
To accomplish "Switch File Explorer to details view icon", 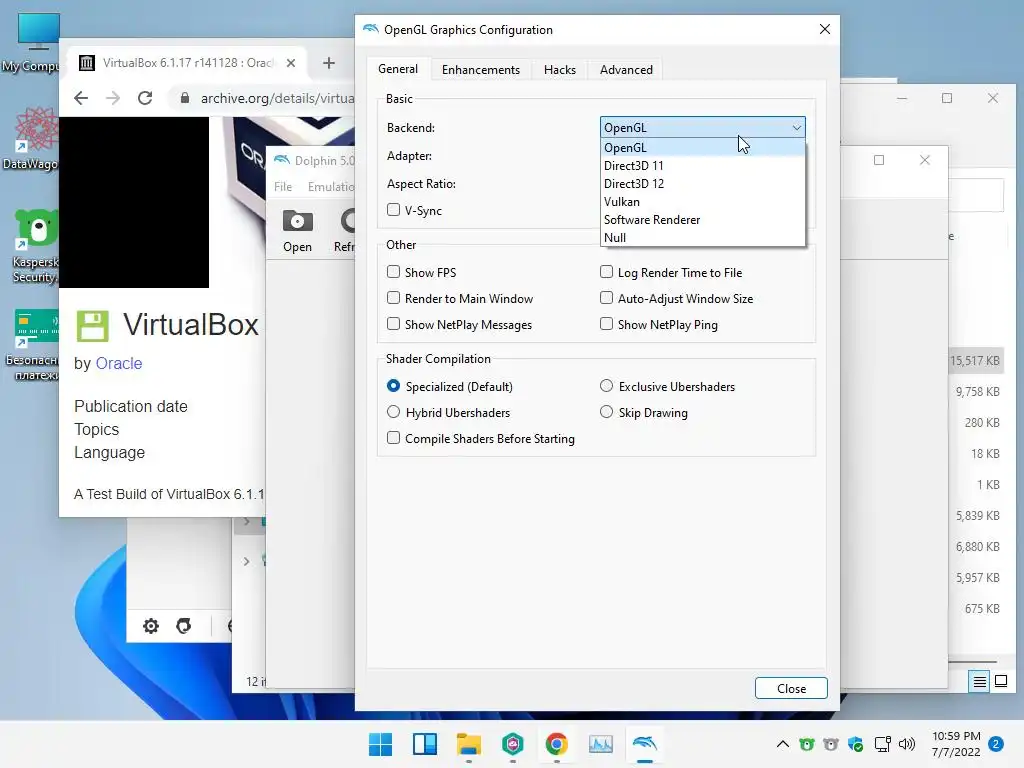I will pos(980,682).
